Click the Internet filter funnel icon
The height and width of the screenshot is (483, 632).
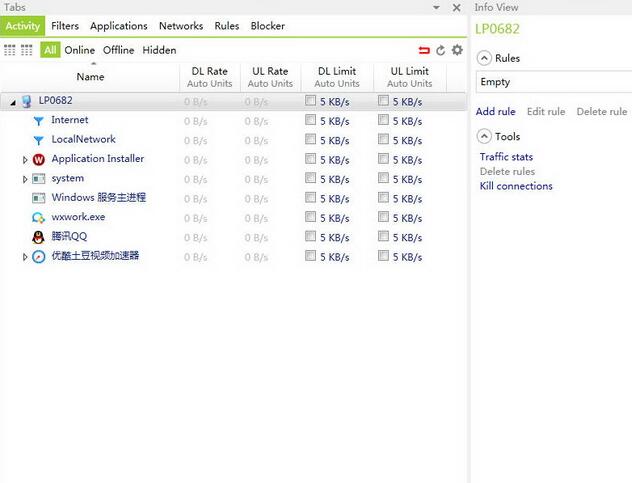(x=39, y=121)
